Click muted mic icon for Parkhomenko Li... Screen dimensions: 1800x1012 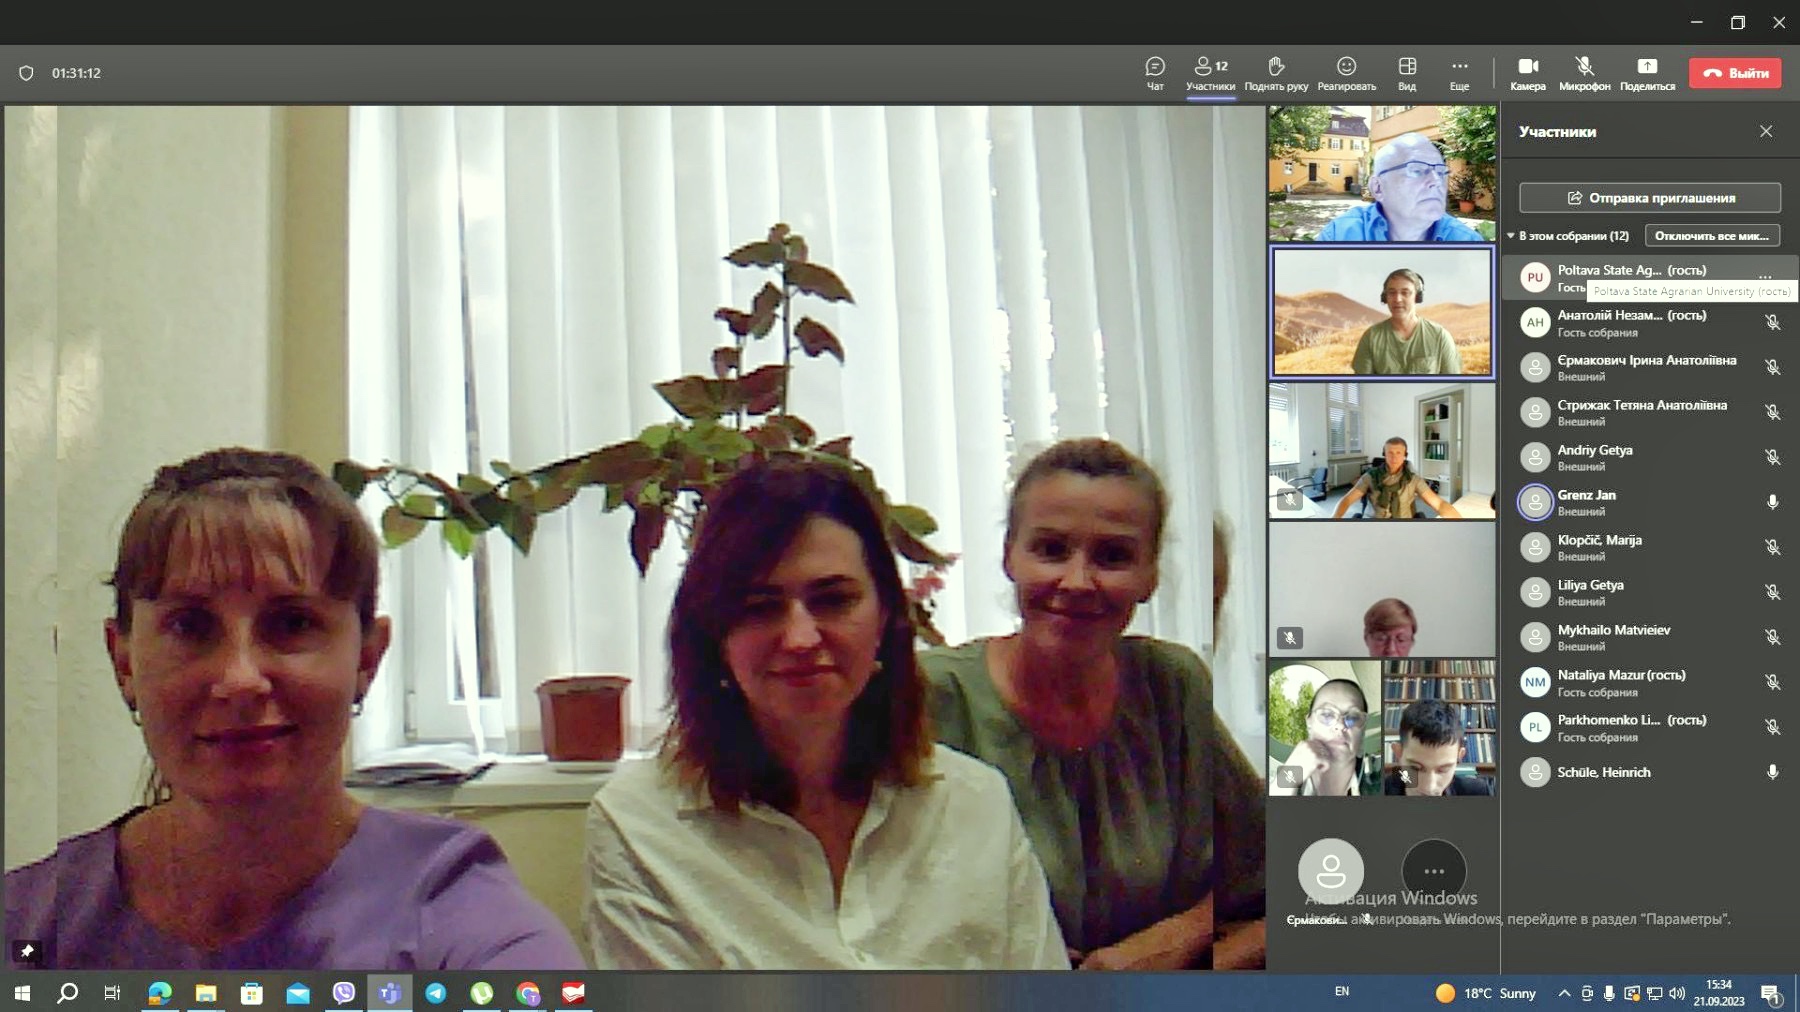coord(1772,727)
